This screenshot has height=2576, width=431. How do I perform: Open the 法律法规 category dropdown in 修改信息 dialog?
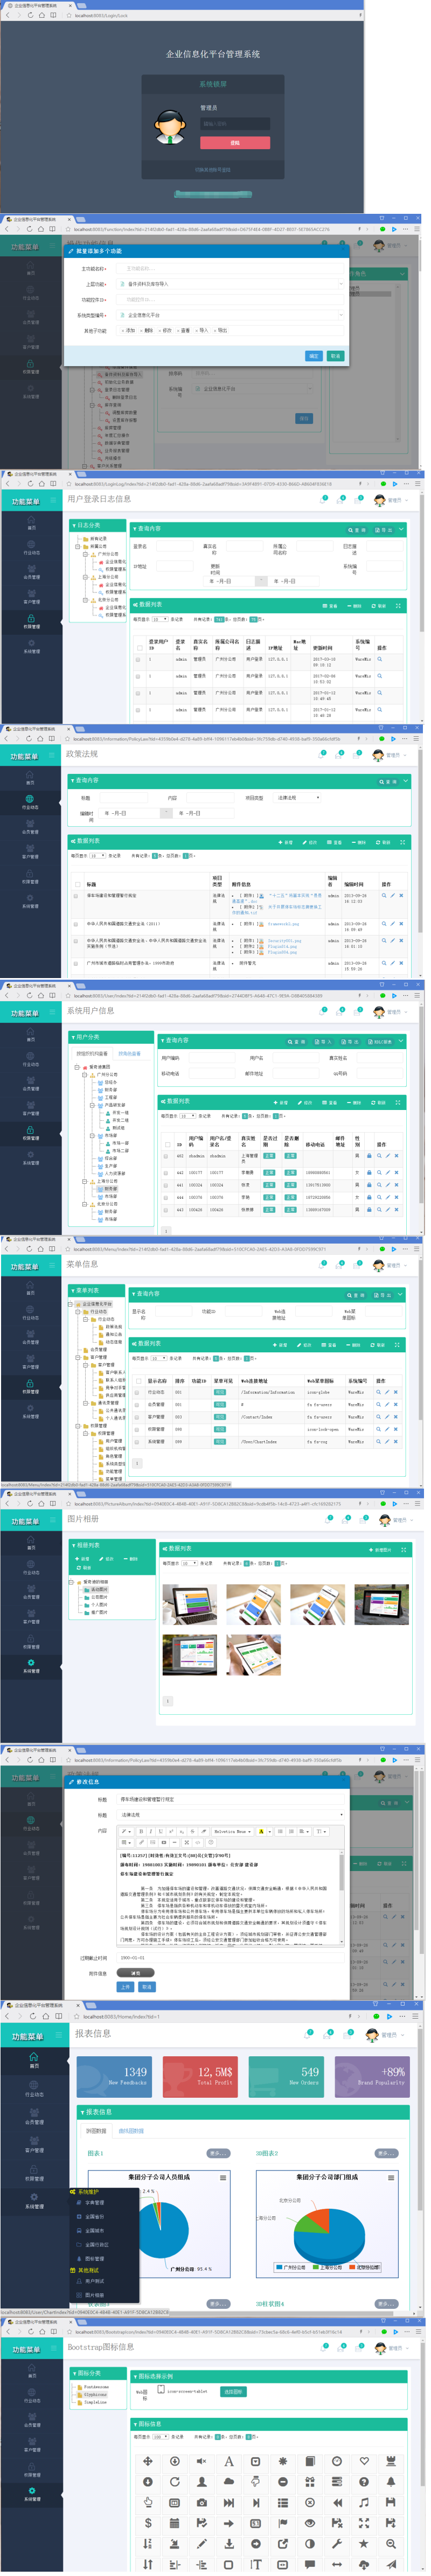(x=231, y=1815)
